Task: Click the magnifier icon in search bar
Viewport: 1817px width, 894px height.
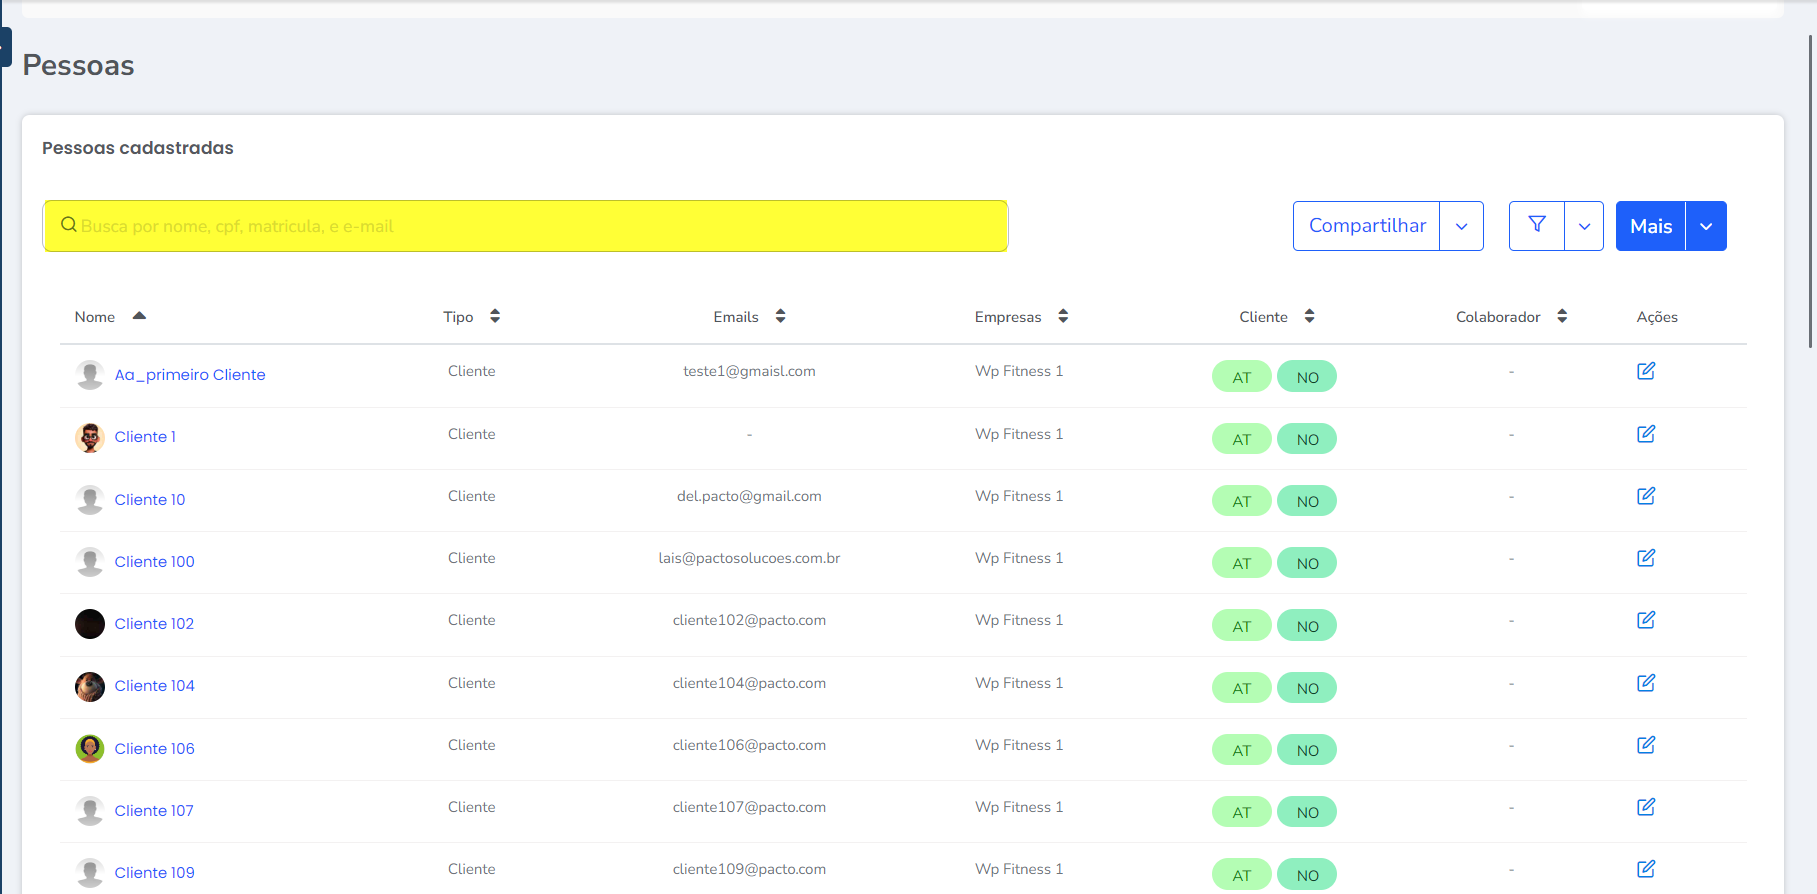Action: tap(69, 225)
